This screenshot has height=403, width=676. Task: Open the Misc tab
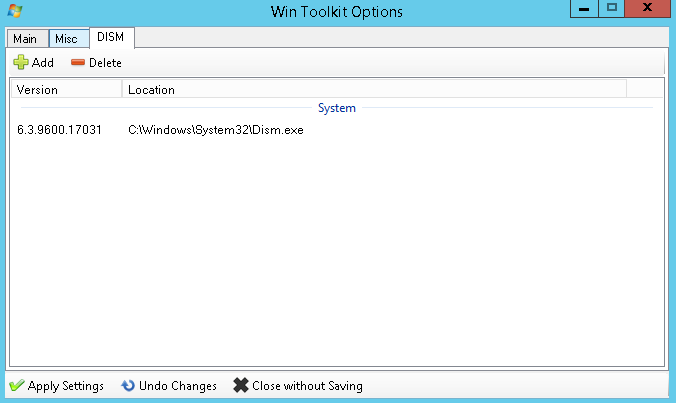coord(66,39)
